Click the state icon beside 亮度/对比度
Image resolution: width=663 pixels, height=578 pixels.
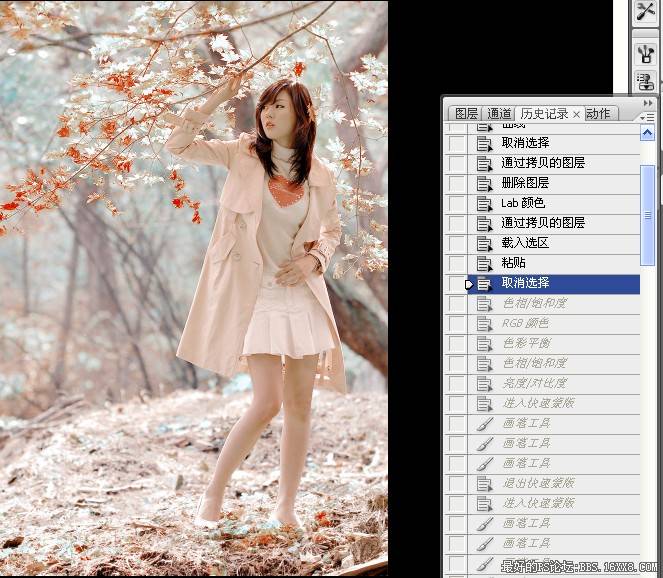coord(485,384)
